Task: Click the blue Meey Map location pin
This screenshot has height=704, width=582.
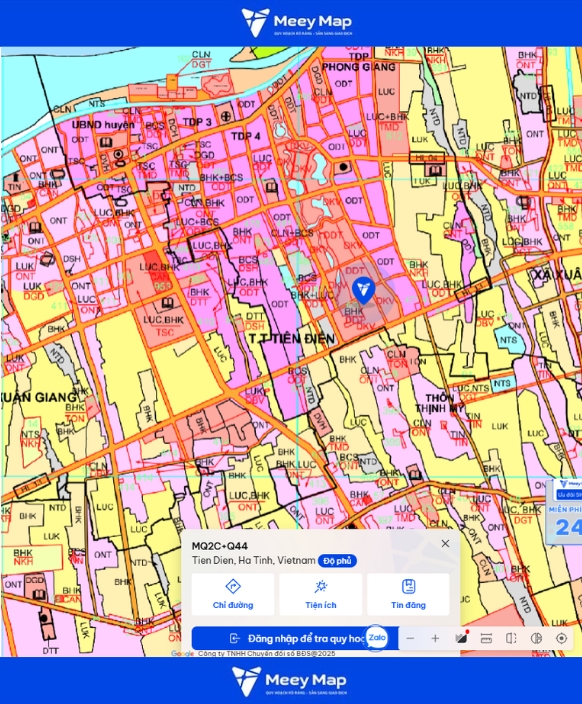Action: 363,290
